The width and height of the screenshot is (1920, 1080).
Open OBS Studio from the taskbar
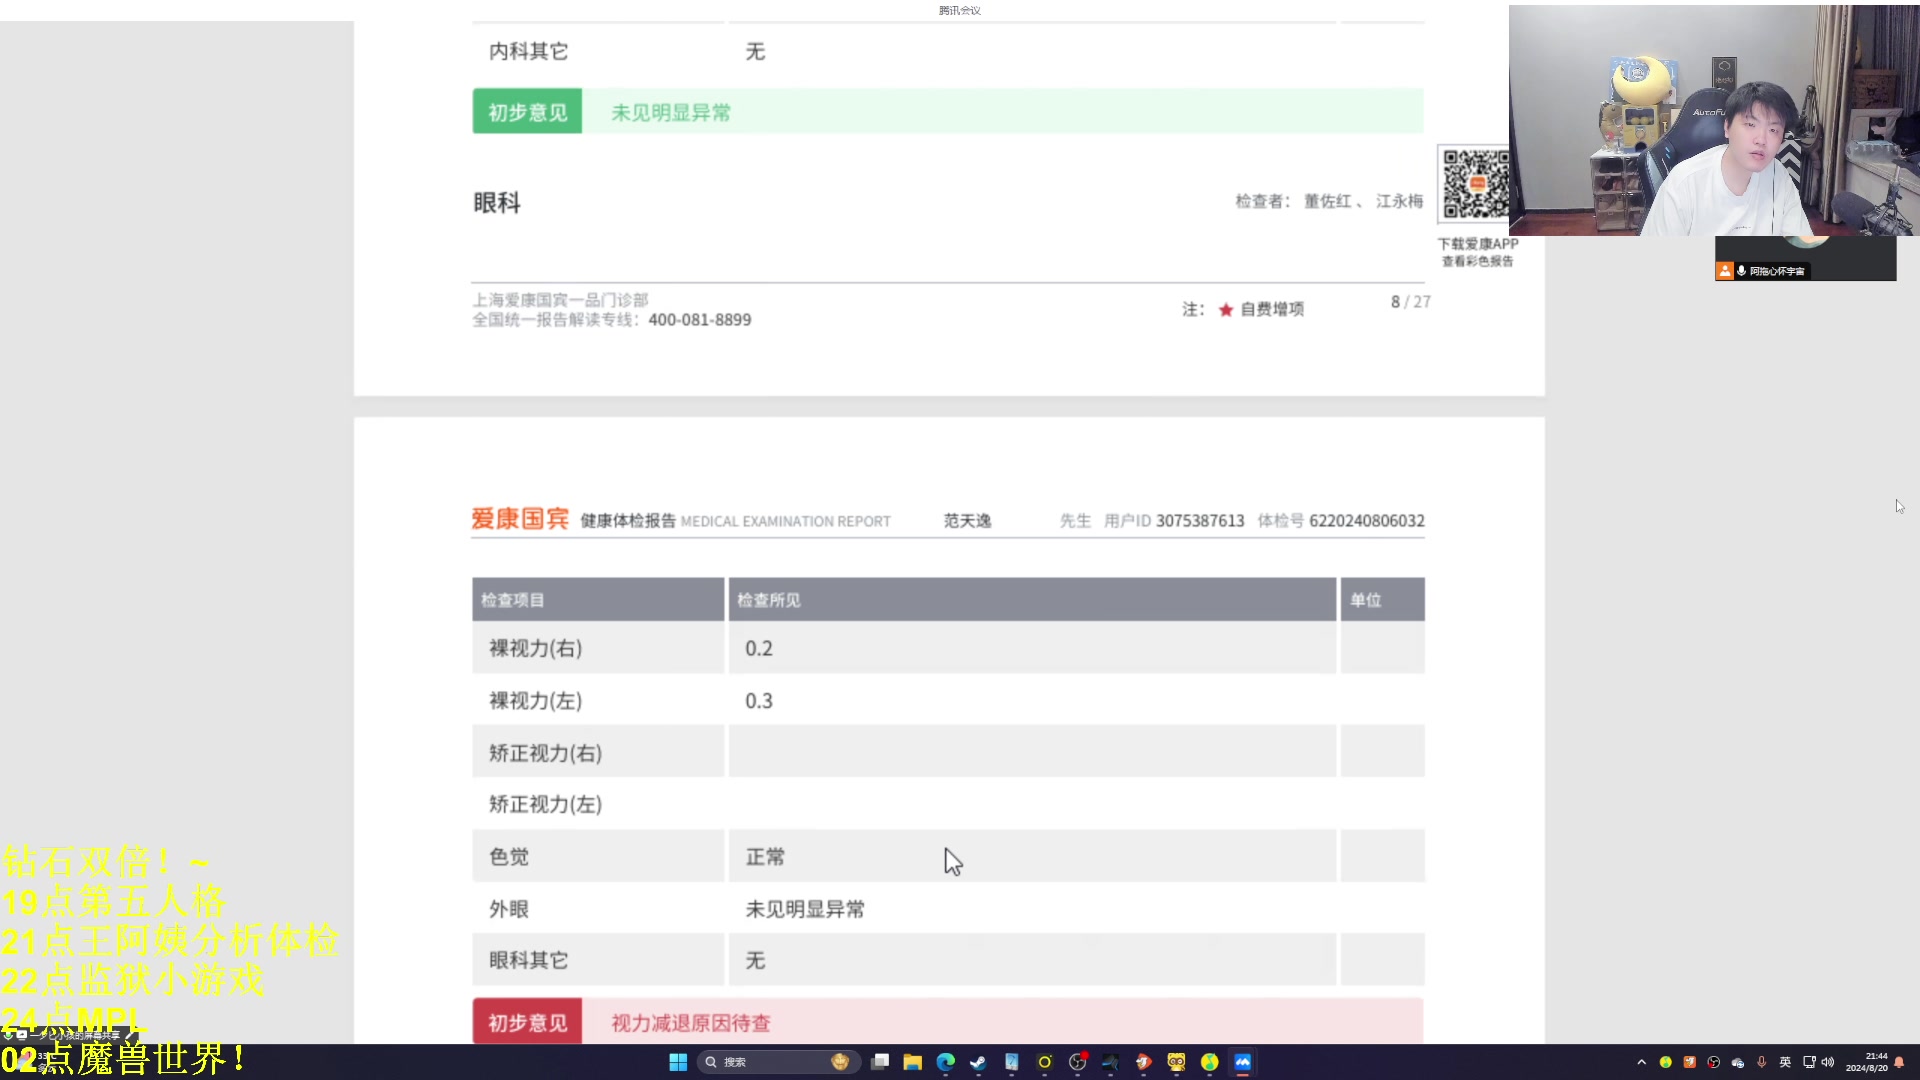click(1077, 1062)
